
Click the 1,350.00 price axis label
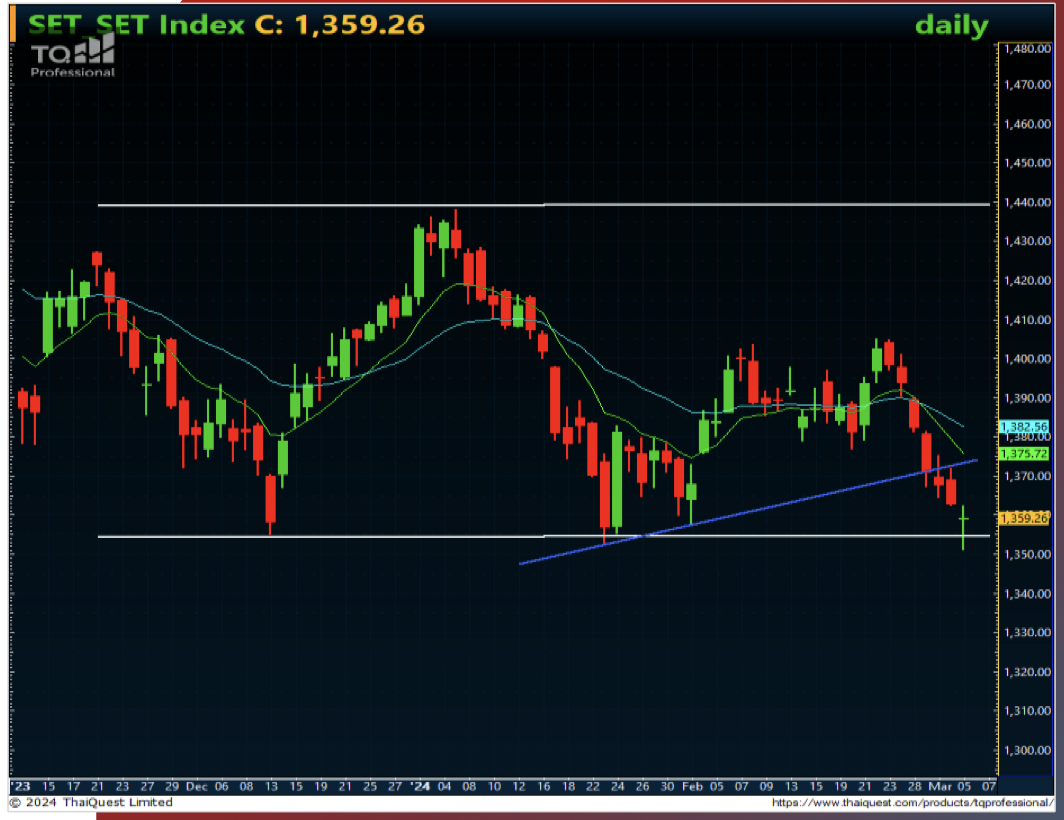(1027, 555)
